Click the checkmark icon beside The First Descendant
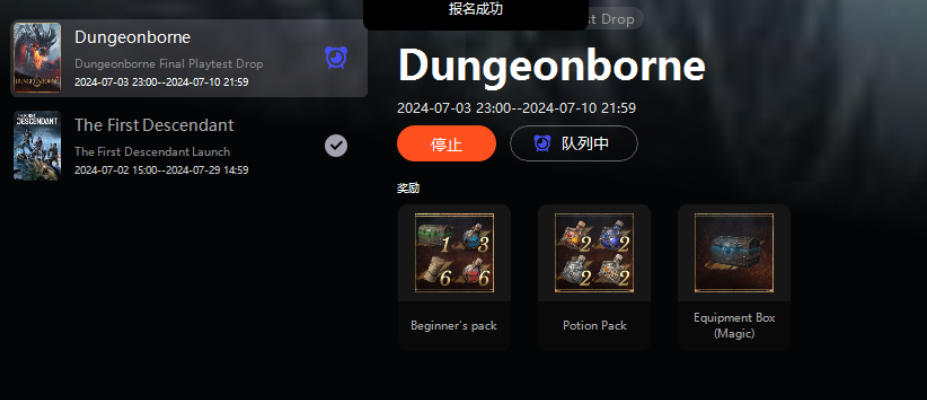 pyautogui.click(x=336, y=145)
